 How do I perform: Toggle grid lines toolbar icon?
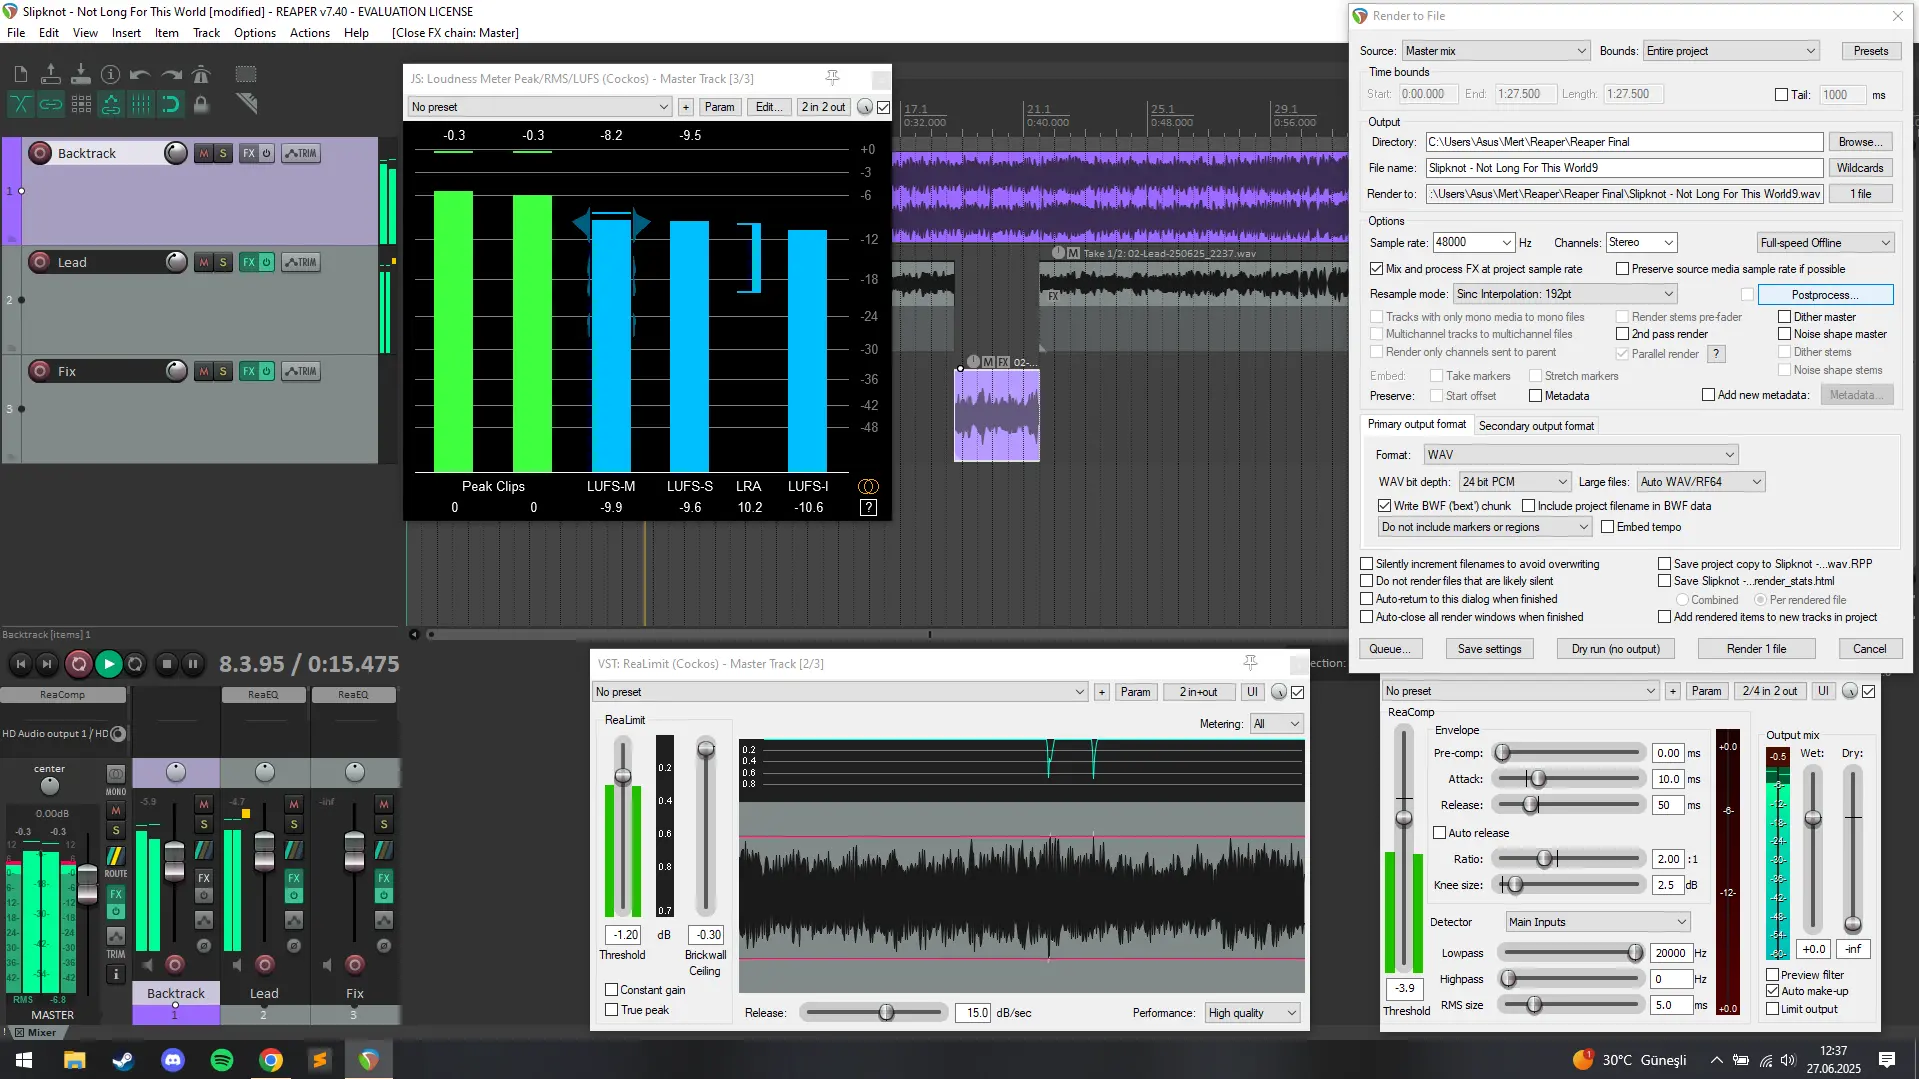click(x=141, y=104)
